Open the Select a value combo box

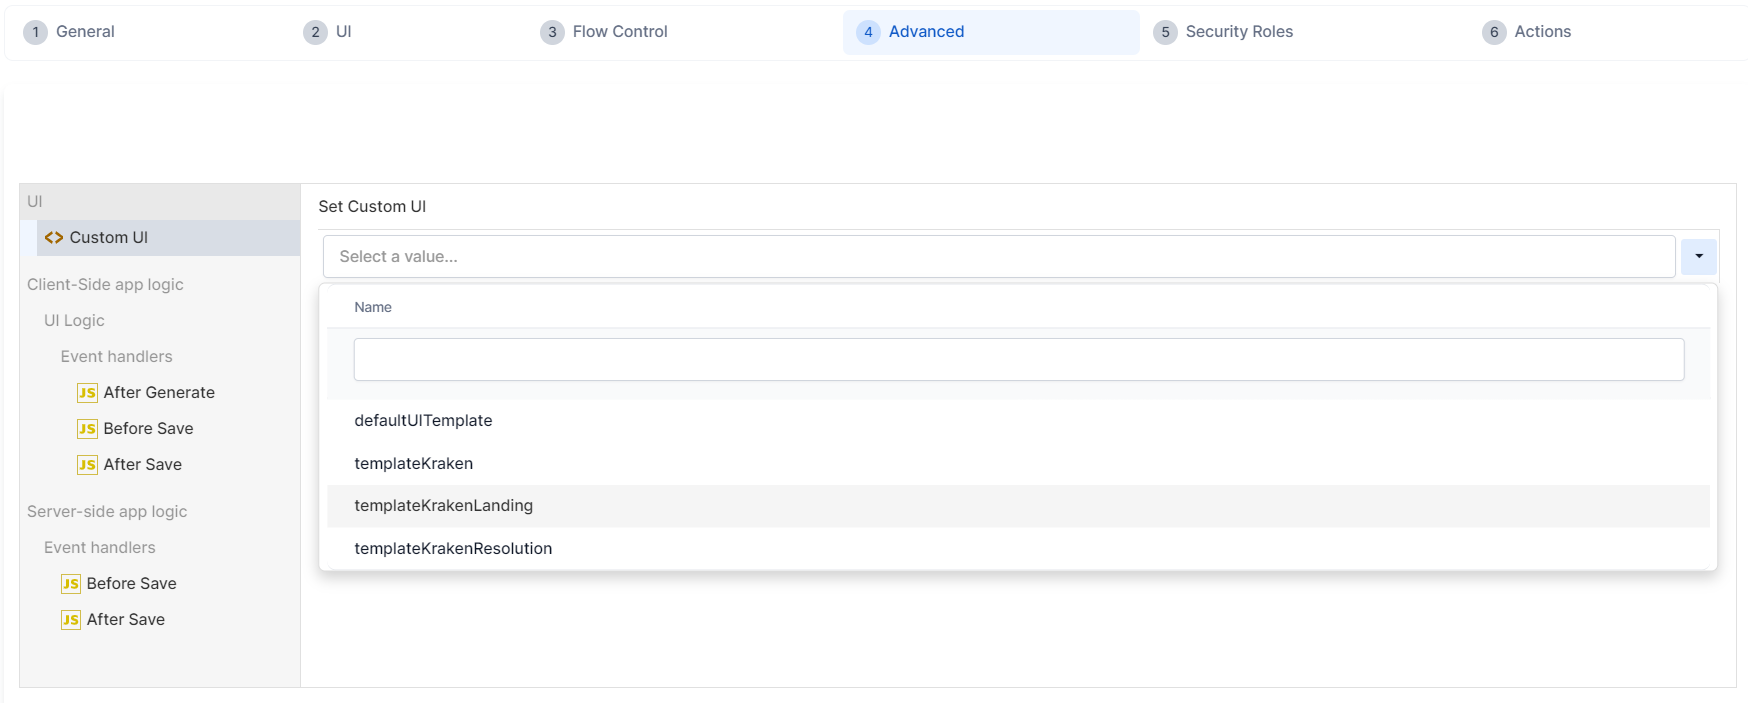(x=997, y=257)
